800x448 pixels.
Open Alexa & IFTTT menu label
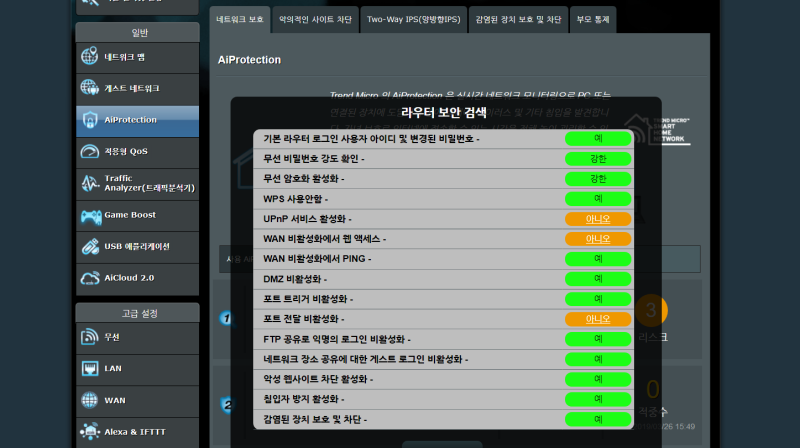point(135,432)
